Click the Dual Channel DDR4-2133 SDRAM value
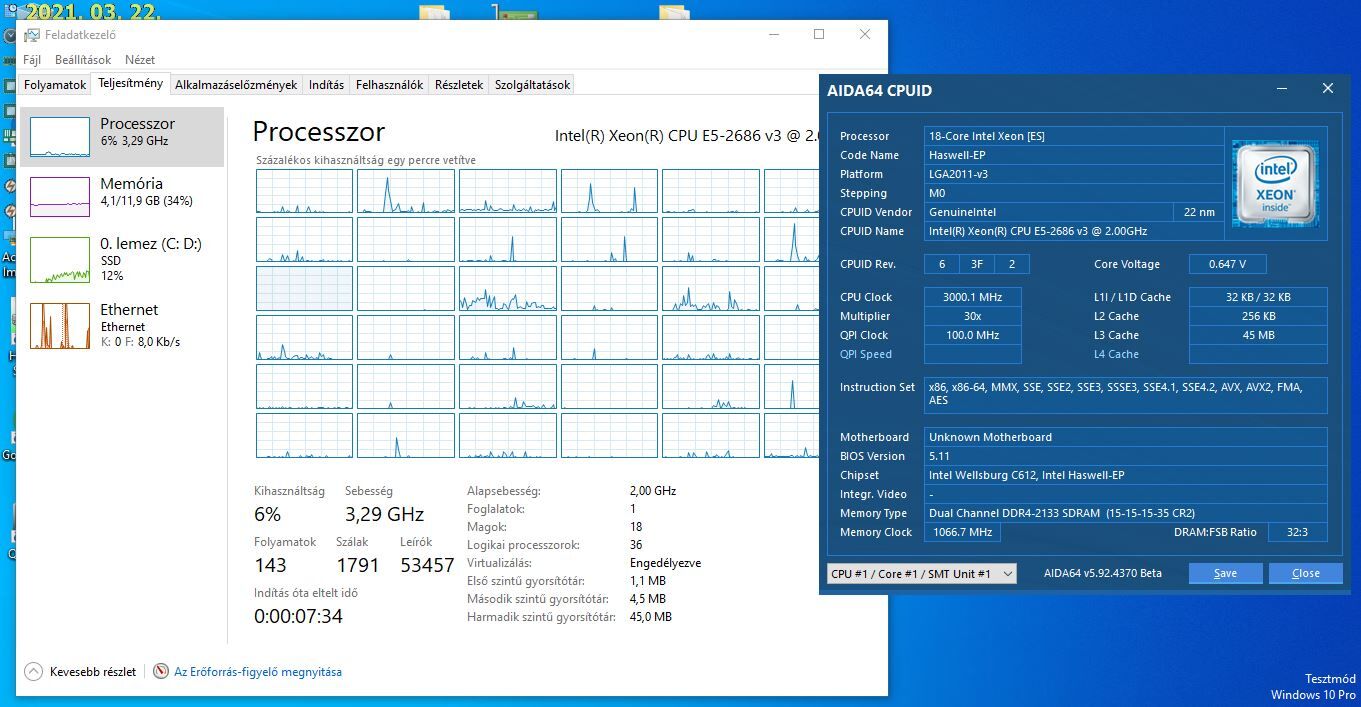Screen dimensions: 1361x707 (1126, 513)
